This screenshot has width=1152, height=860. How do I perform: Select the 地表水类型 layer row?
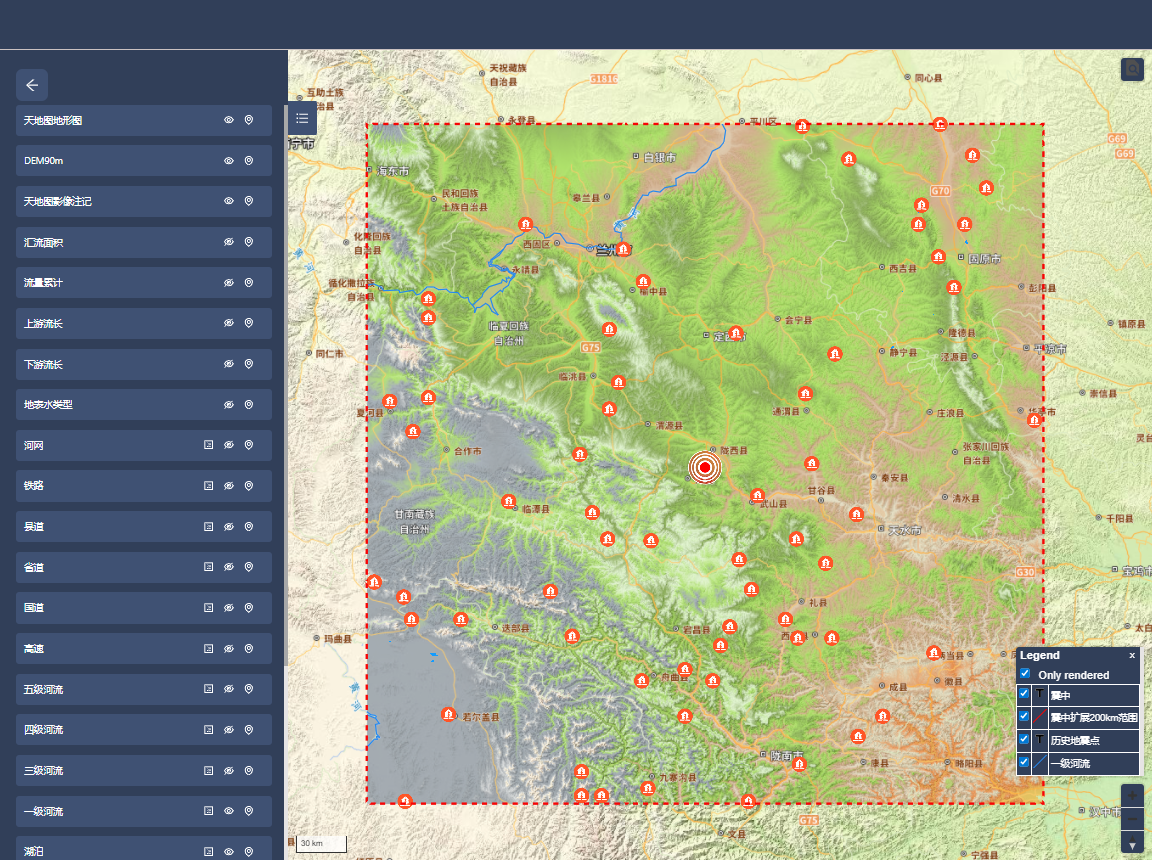pyautogui.click(x=110, y=405)
